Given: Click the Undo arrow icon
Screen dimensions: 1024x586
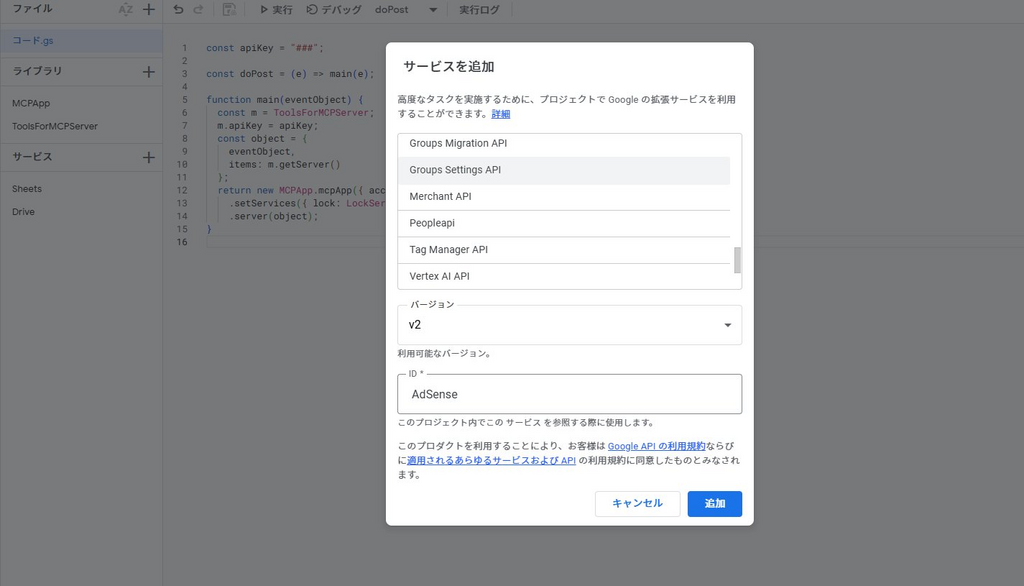Looking at the screenshot, I should pos(178,9).
